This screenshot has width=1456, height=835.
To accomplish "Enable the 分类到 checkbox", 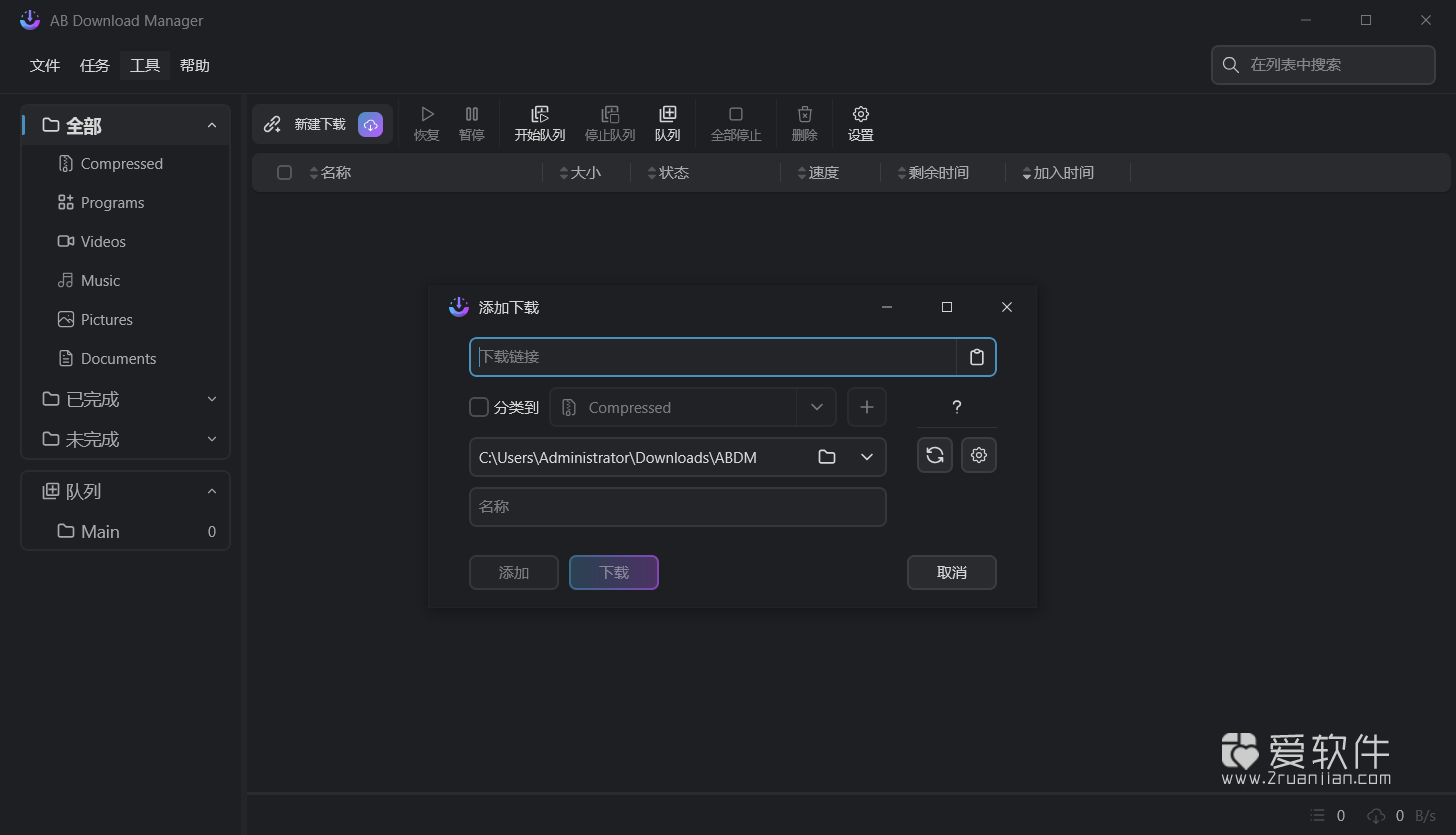I will (479, 407).
